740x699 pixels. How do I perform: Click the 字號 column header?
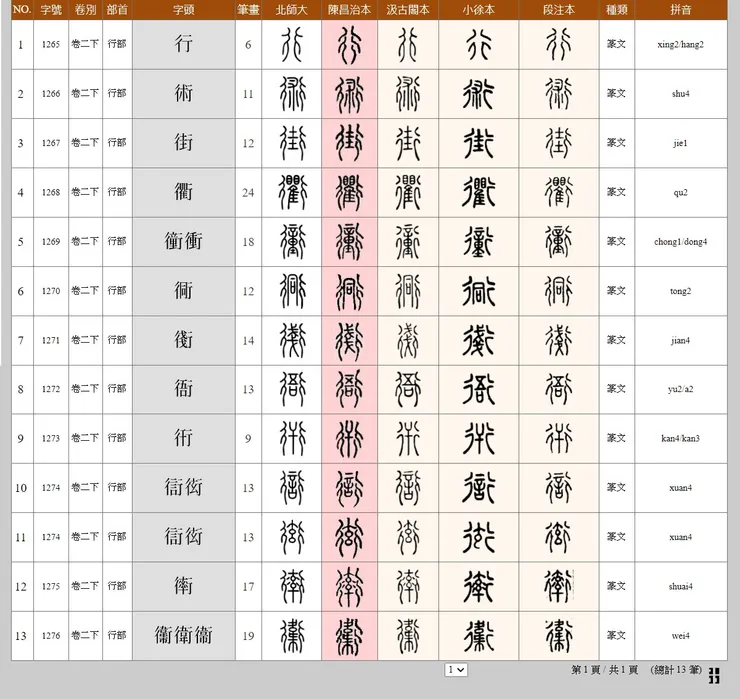click(51, 10)
